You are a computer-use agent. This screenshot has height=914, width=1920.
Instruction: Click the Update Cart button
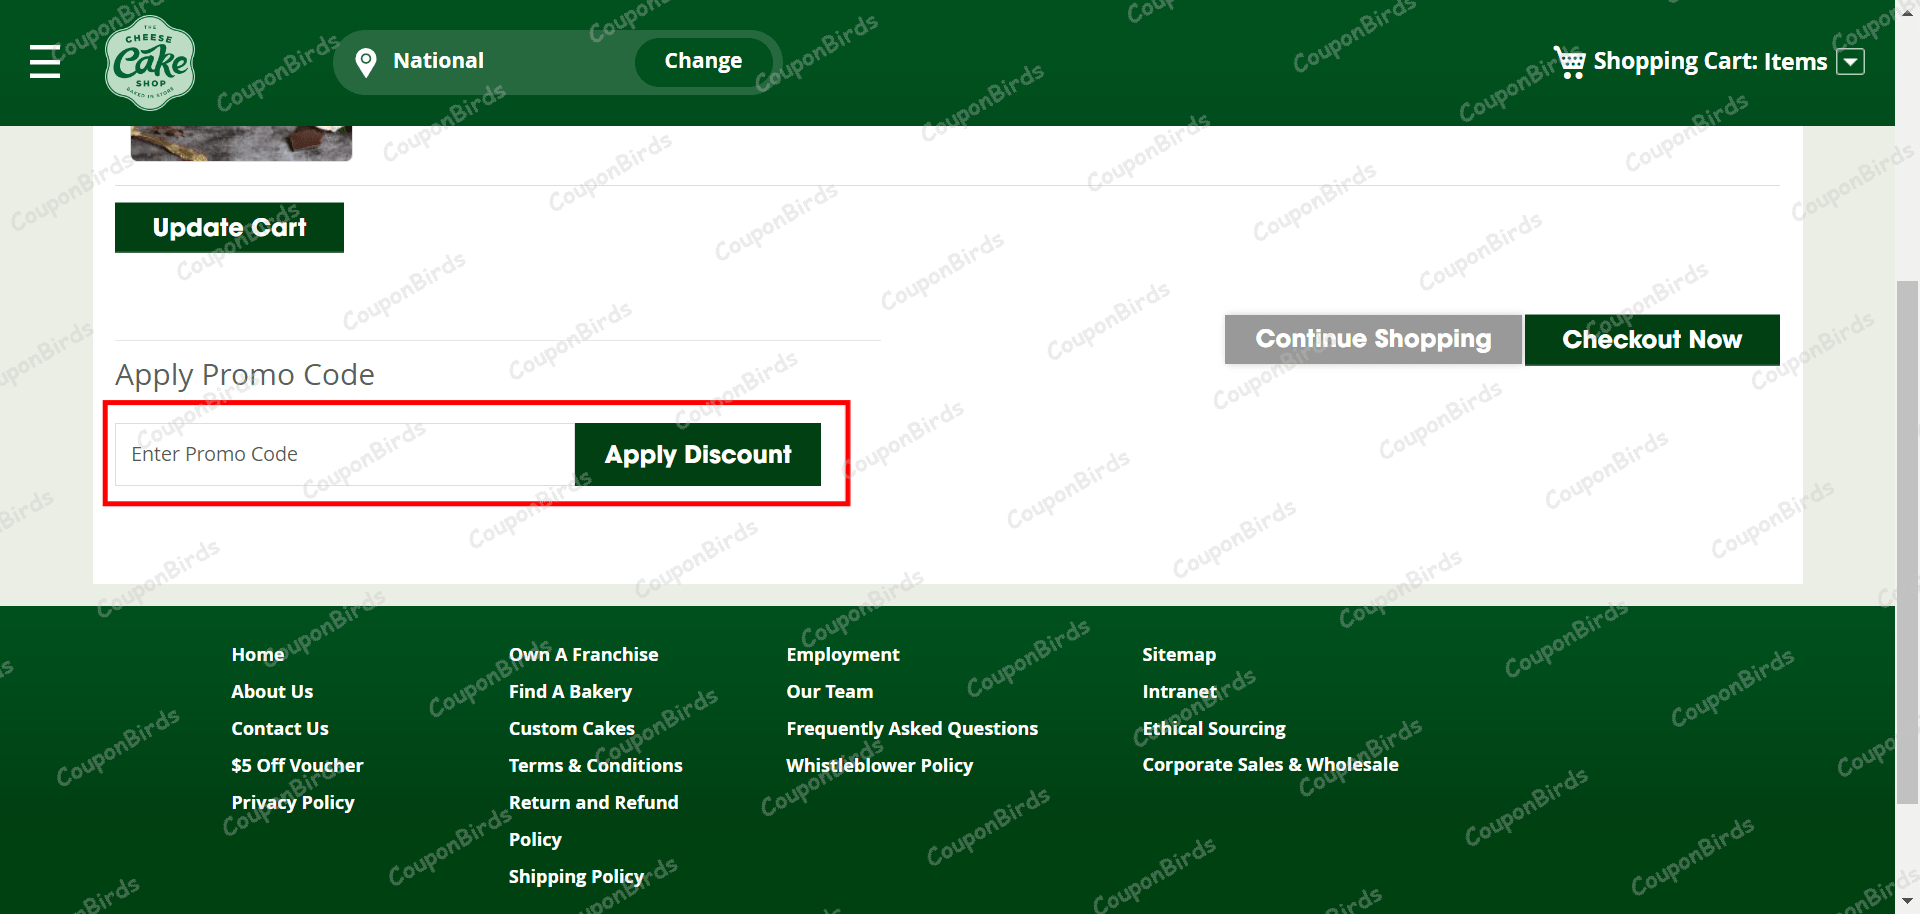[229, 228]
